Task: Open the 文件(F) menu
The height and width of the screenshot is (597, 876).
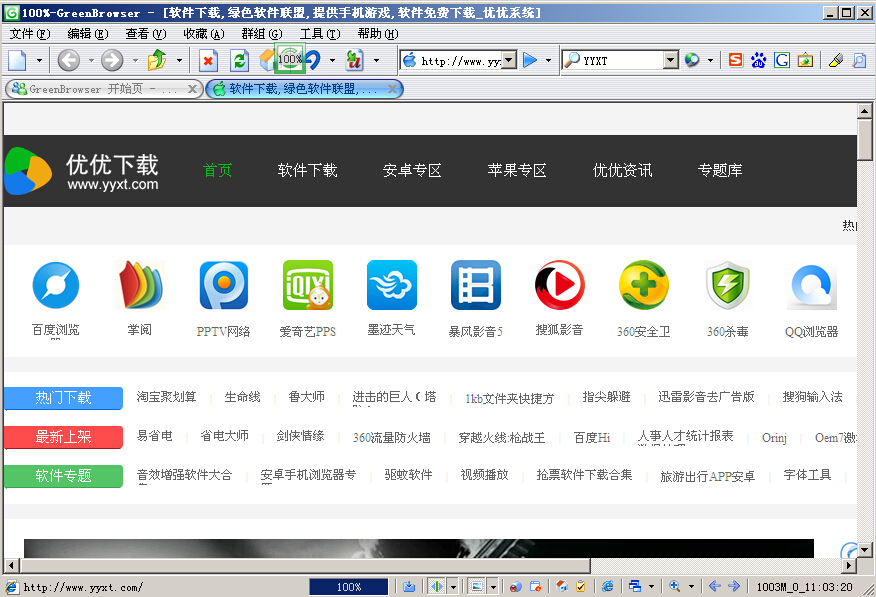Action: point(30,34)
